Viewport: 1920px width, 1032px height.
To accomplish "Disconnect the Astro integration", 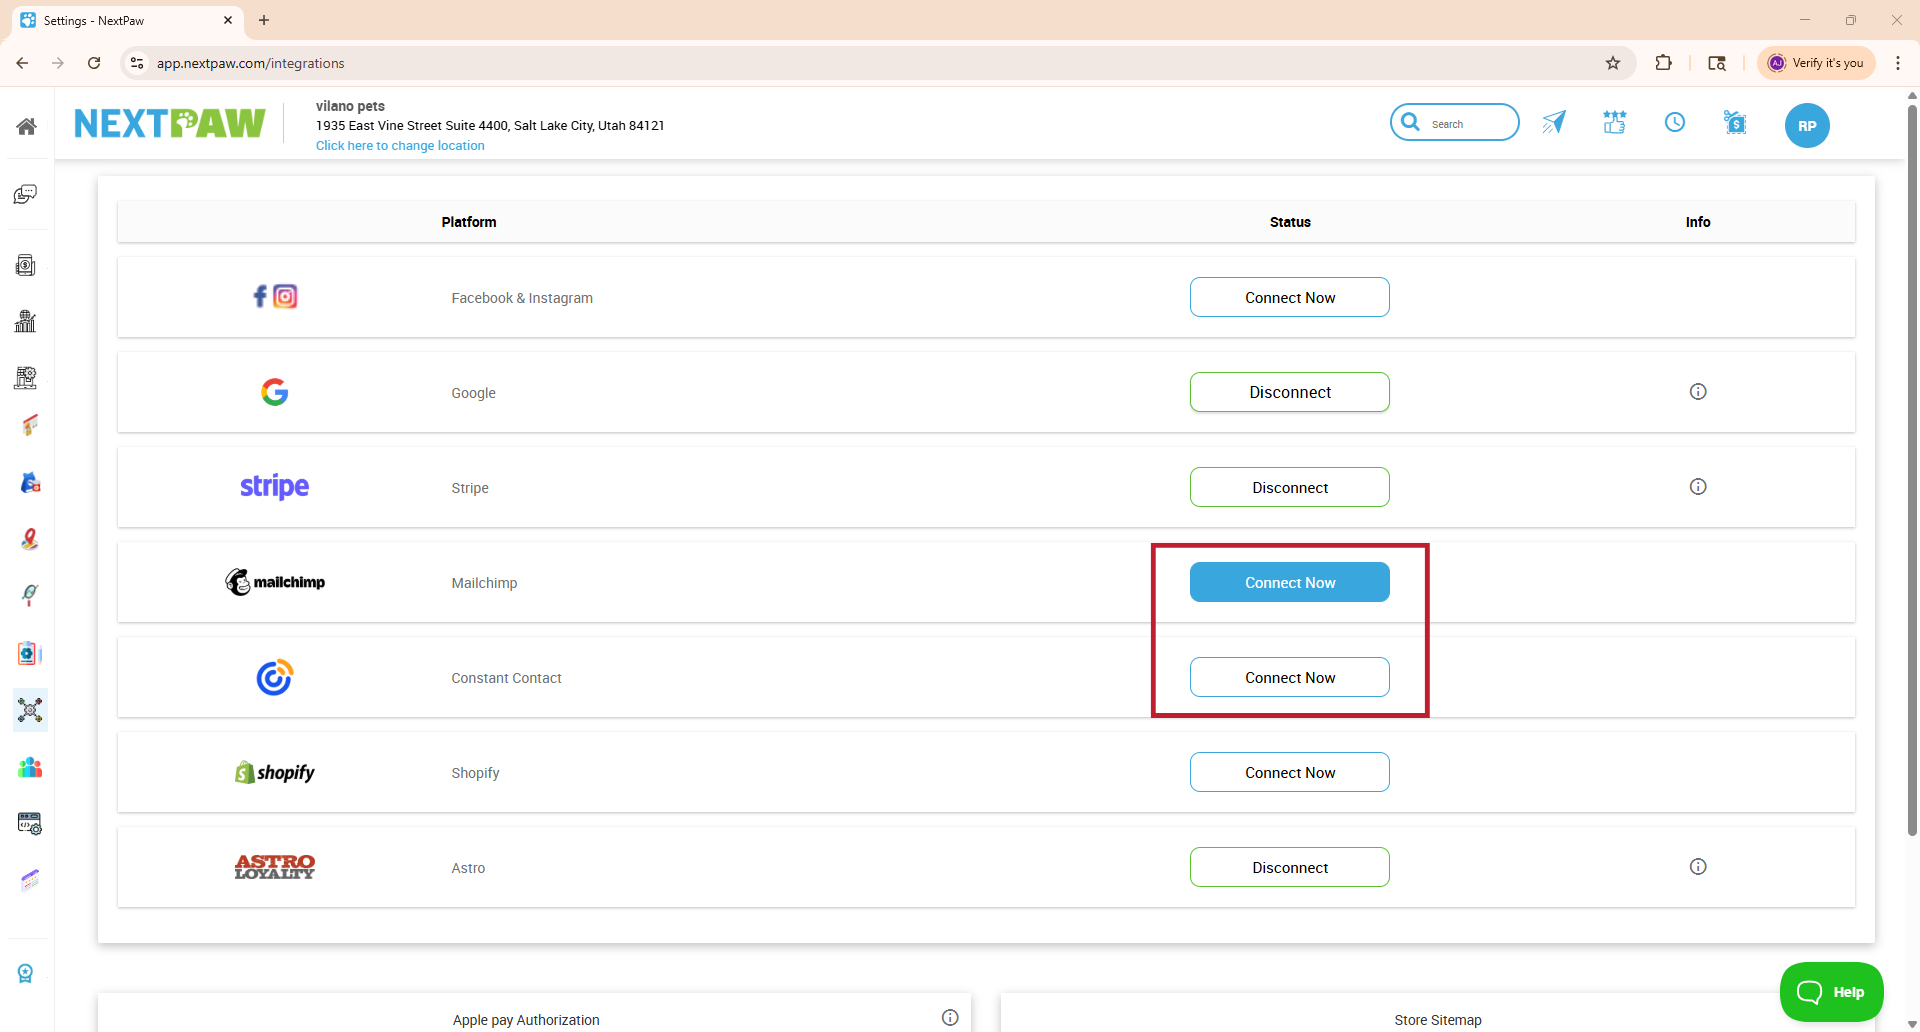I will [1290, 867].
